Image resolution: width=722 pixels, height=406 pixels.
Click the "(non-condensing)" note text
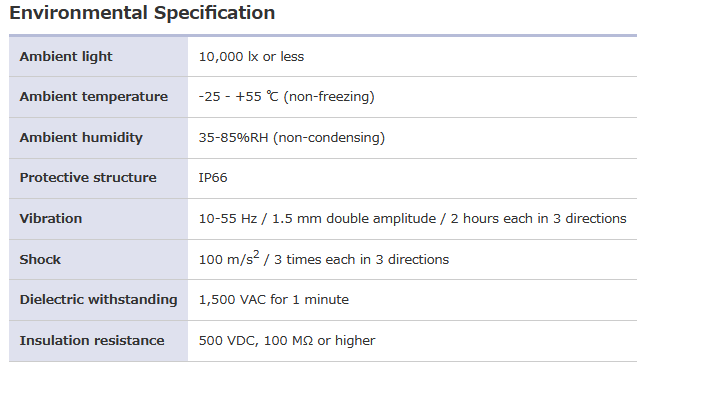[x=331, y=138]
